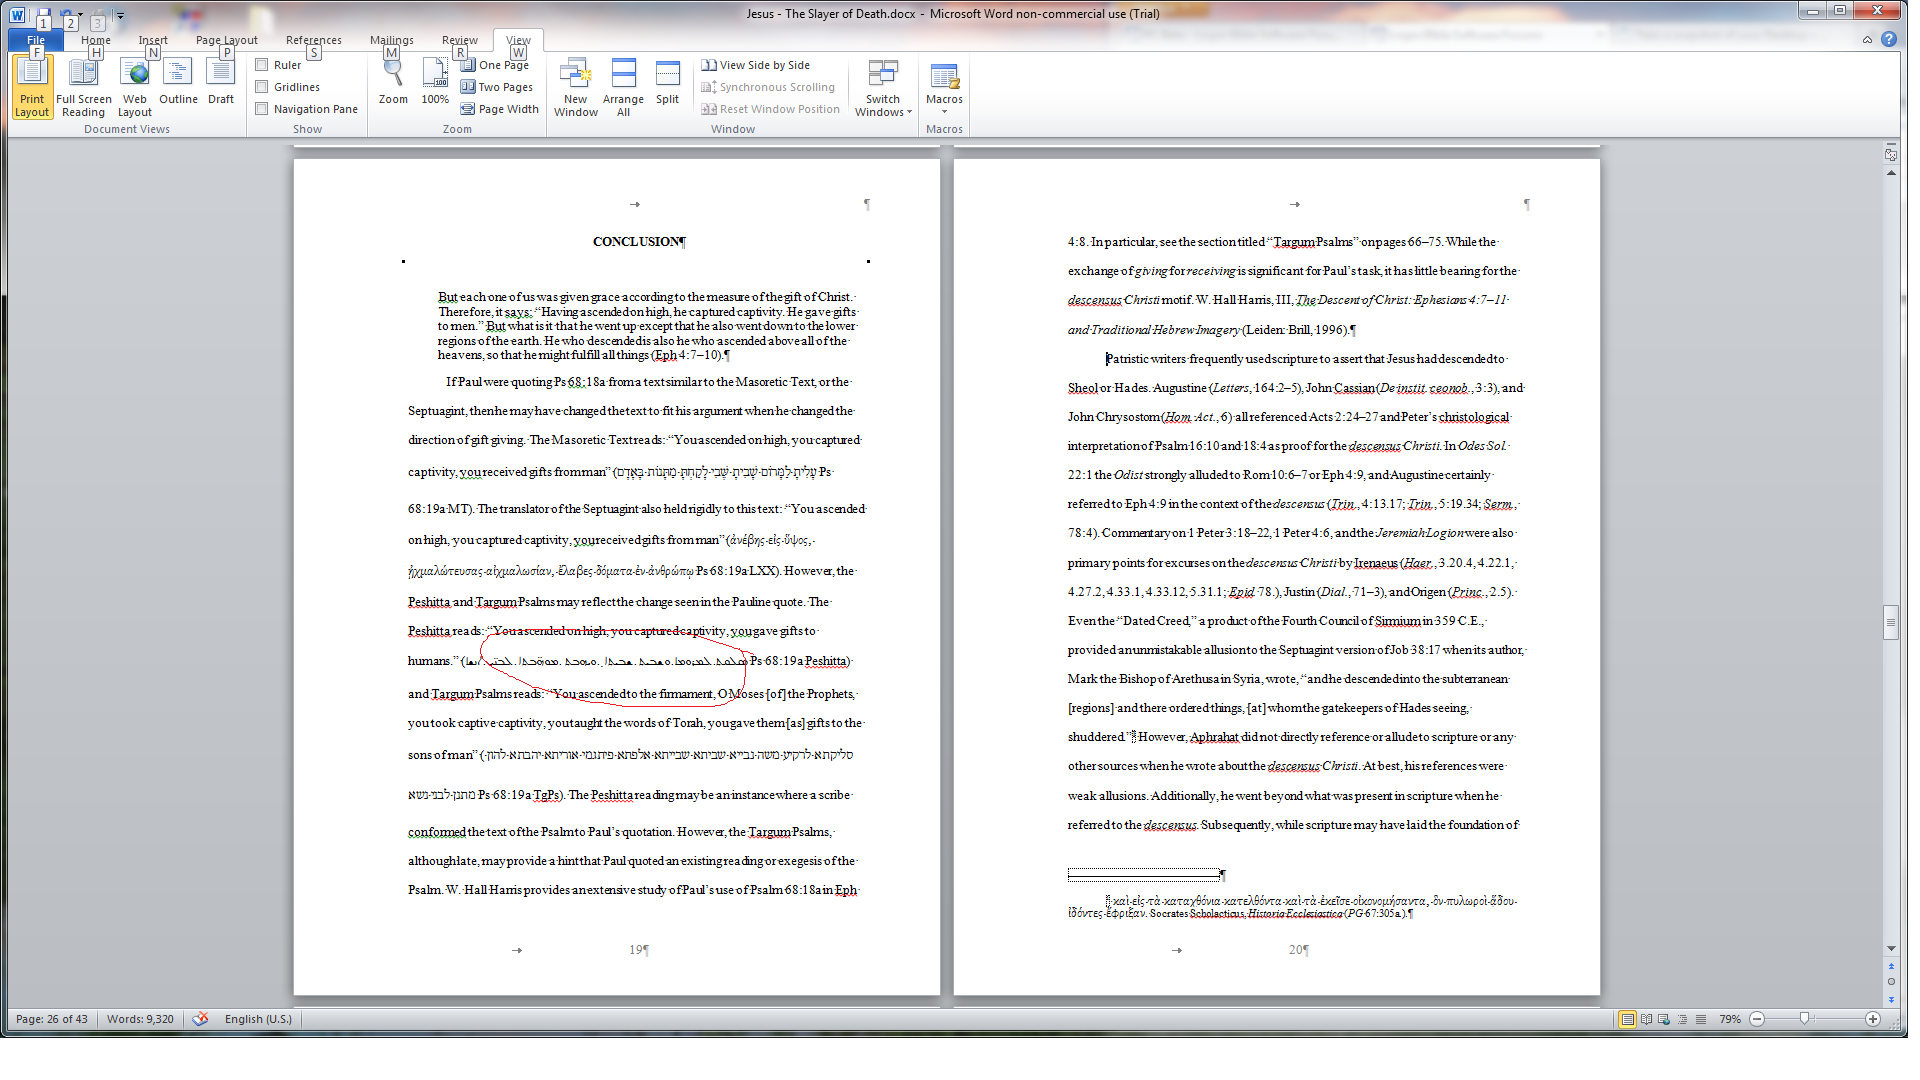Viewport: 1920px width, 1080px height.
Task: Click the Outline view status bar icon
Action: coord(1682,1019)
